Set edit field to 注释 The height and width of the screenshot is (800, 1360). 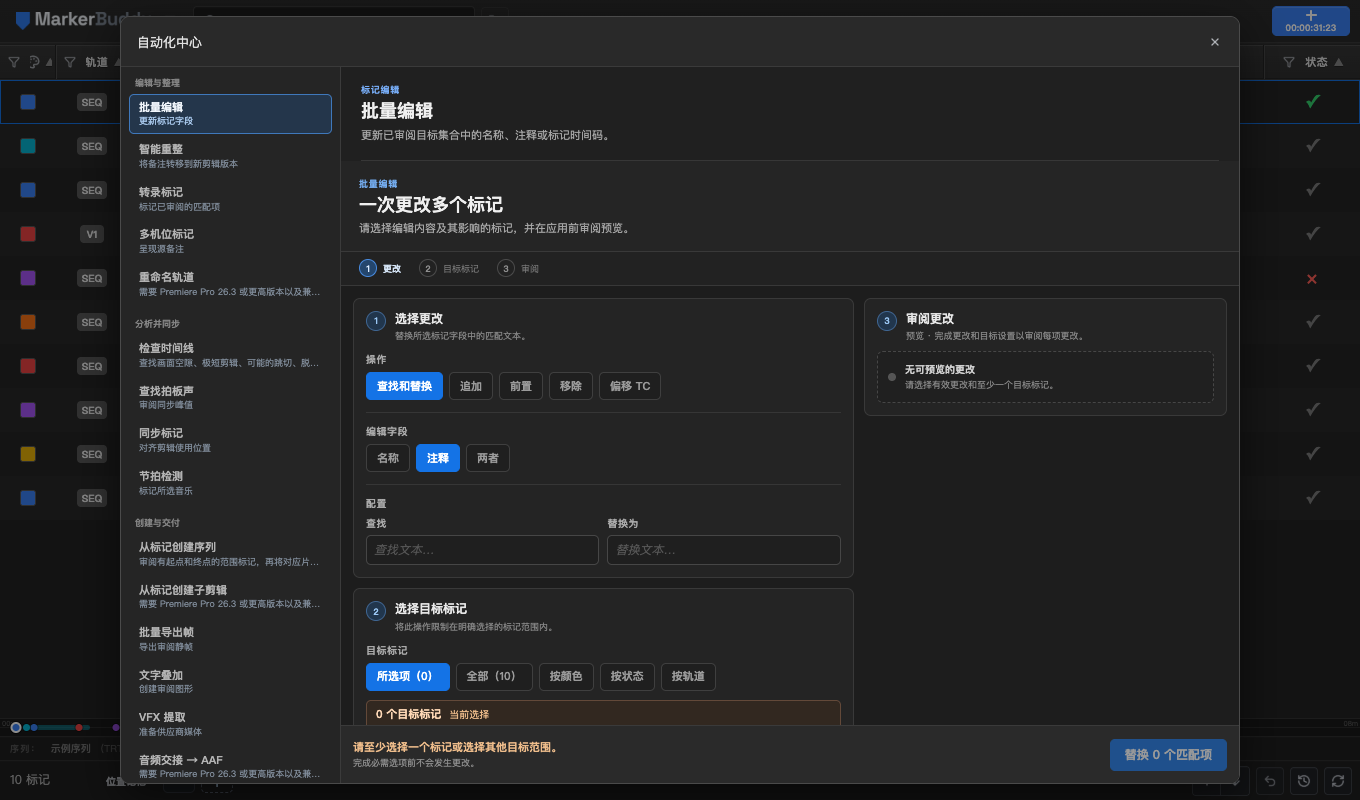click(438, 458)
